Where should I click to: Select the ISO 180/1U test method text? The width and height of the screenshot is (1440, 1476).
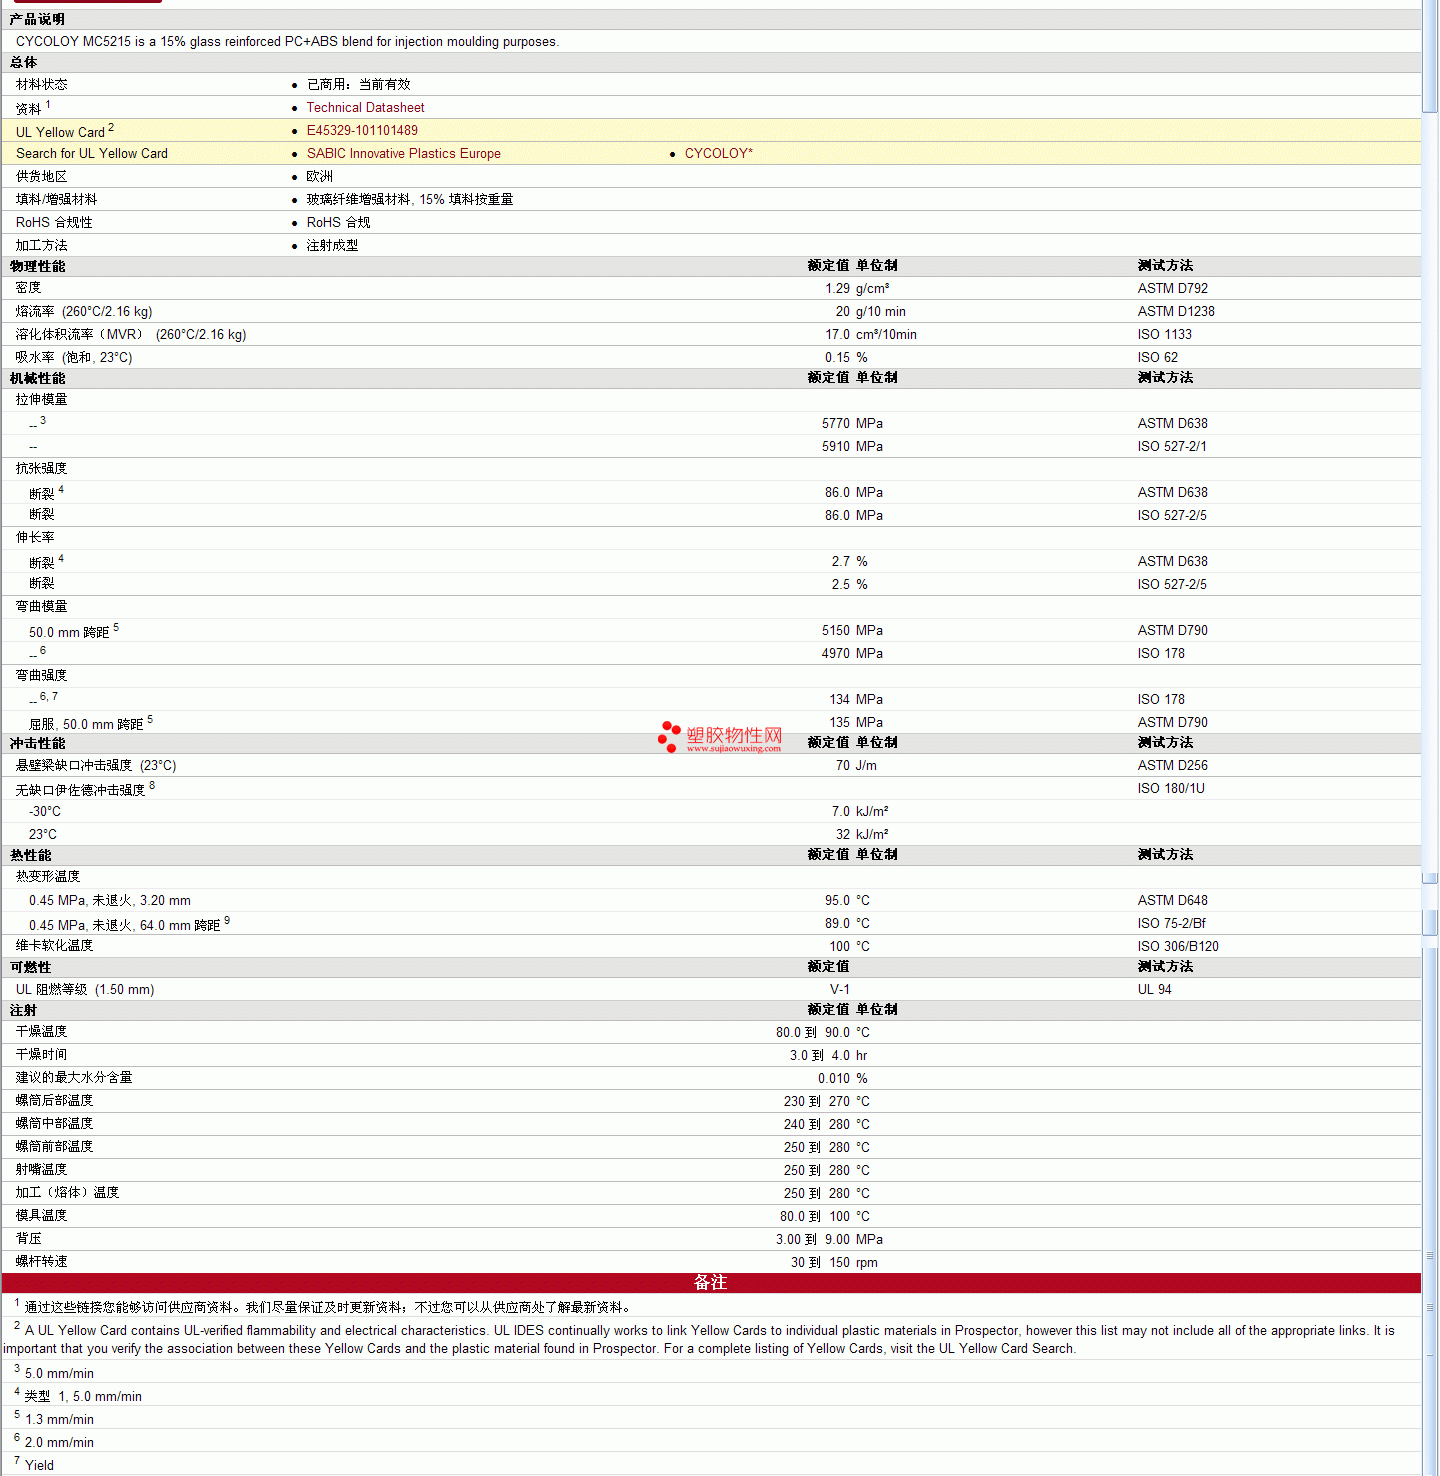(x=1170, y=789)
